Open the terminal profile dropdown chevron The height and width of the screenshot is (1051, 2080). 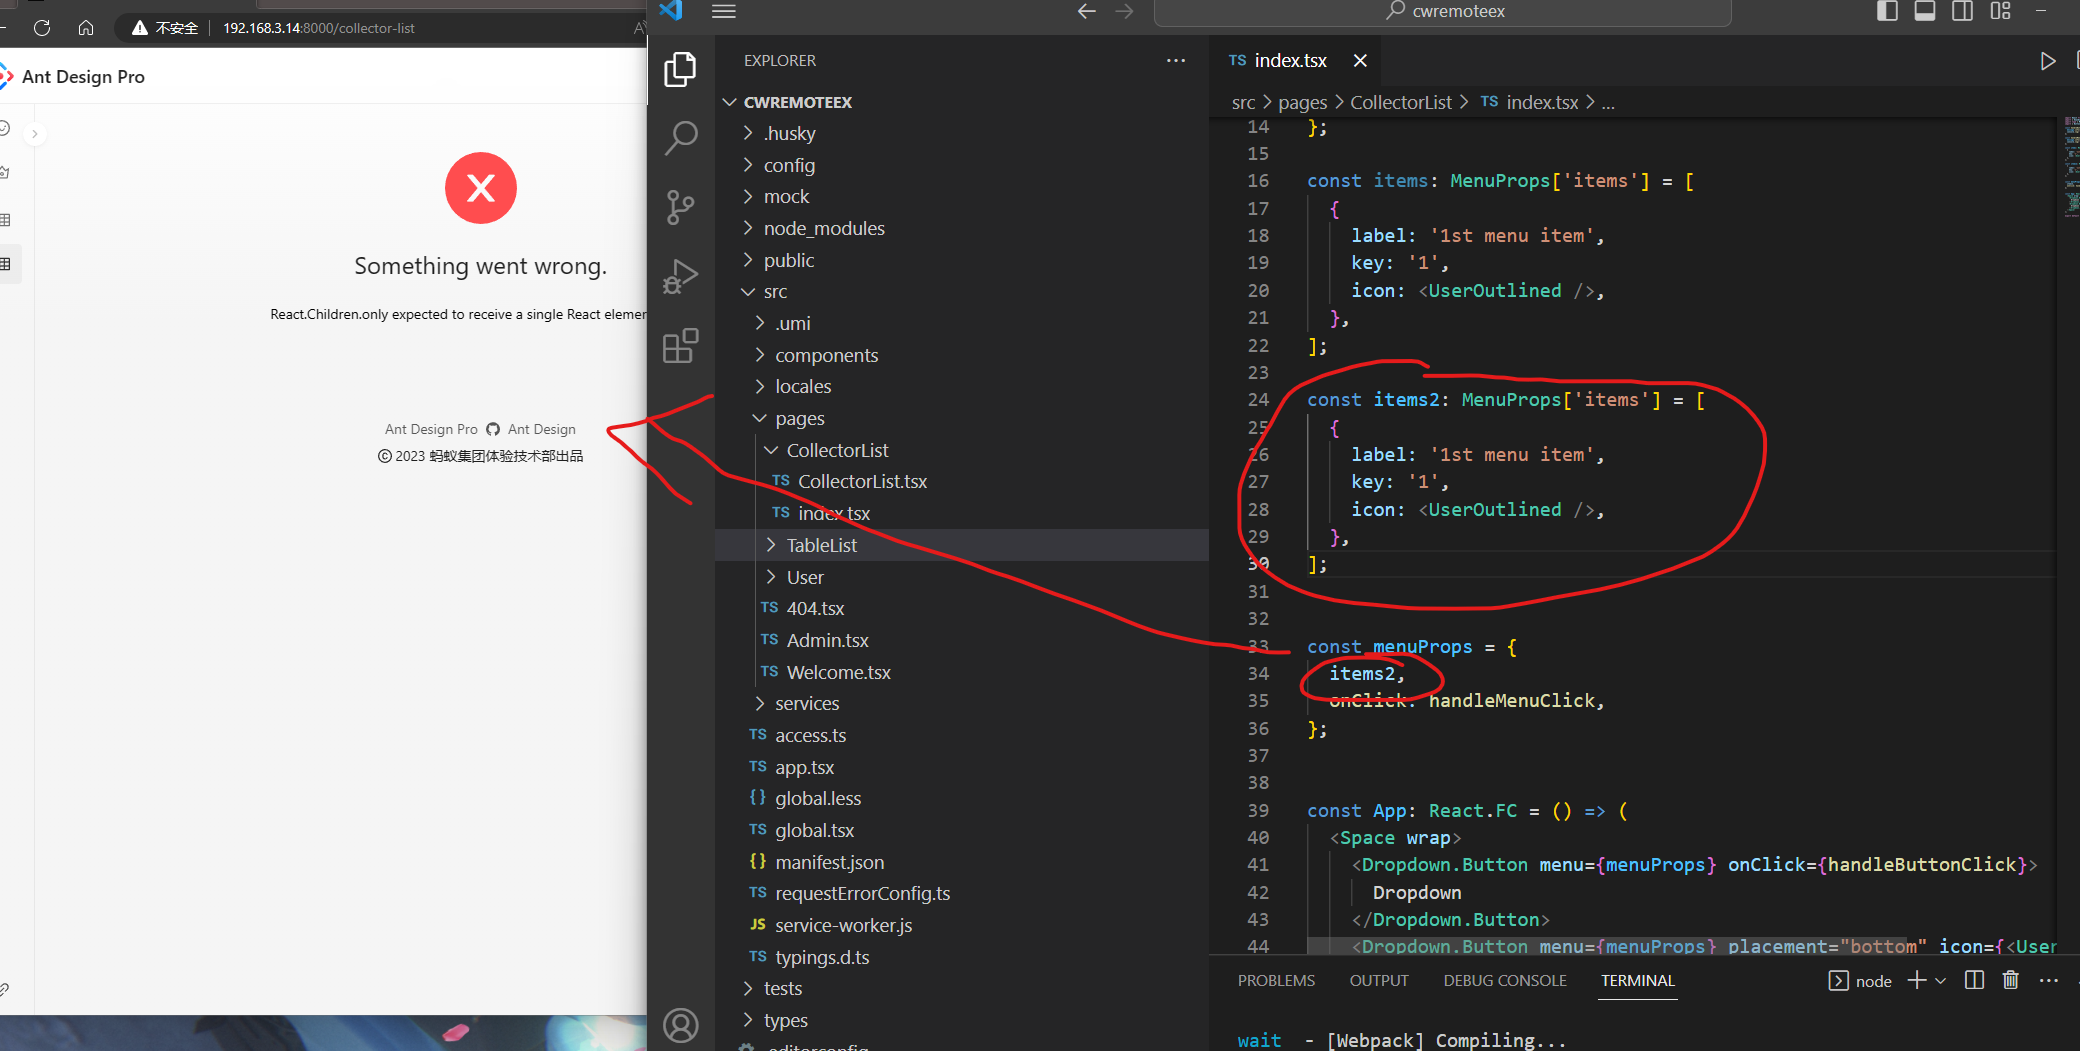[1941, 980]
